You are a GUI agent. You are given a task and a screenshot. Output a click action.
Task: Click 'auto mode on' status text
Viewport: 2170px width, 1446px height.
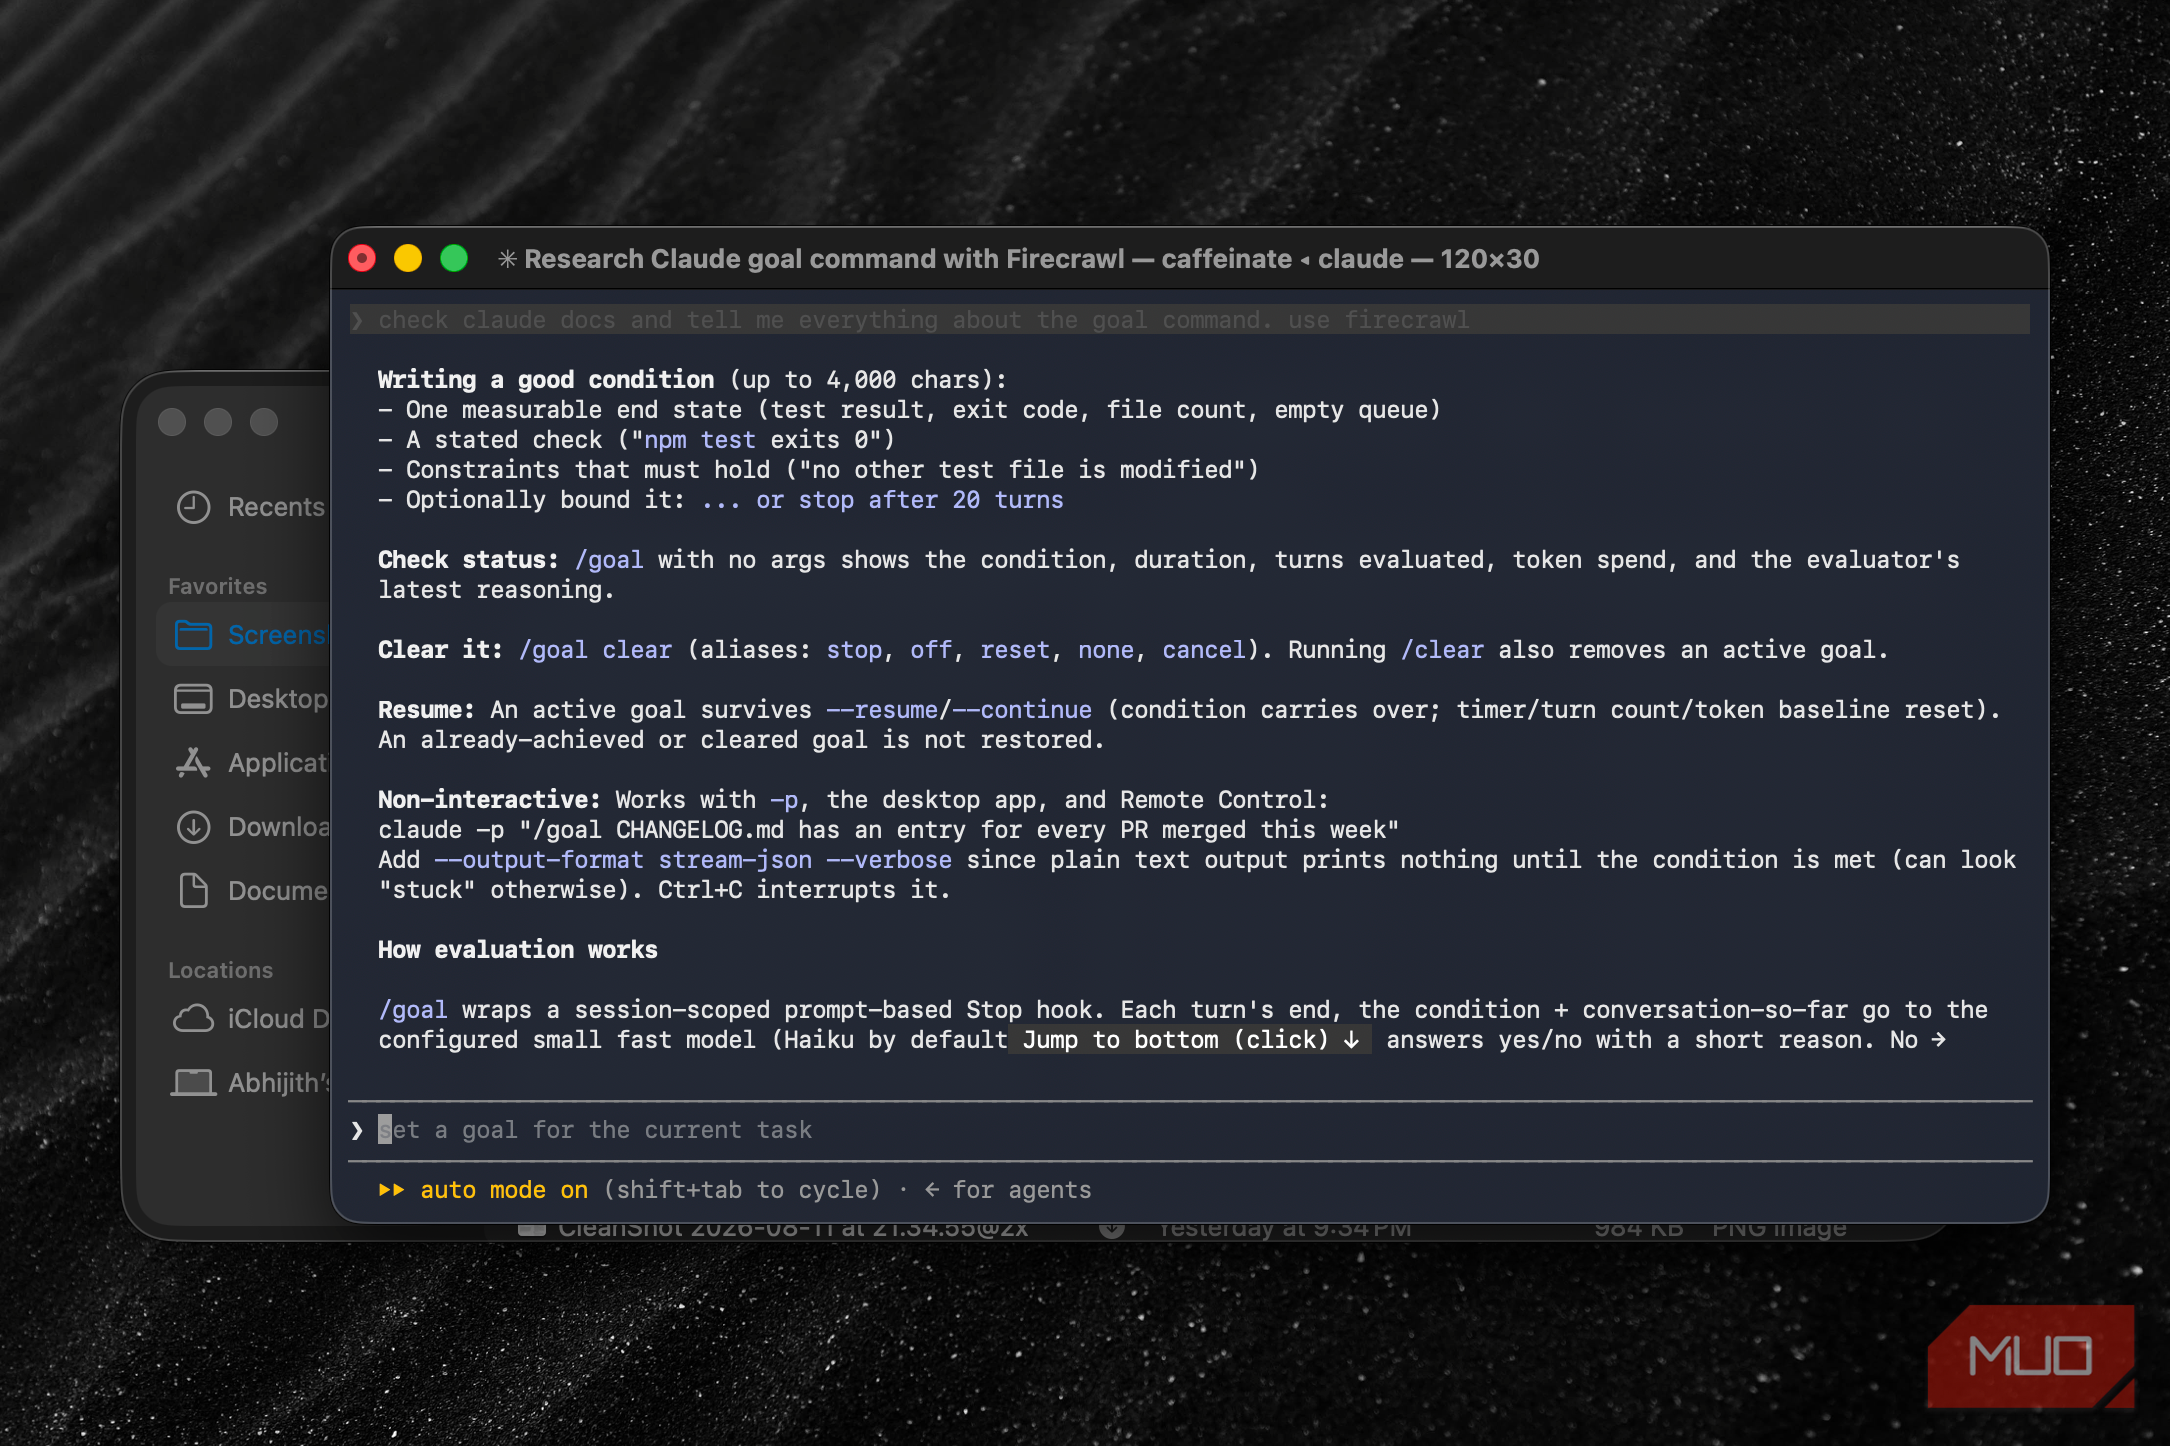point(504,1190)
